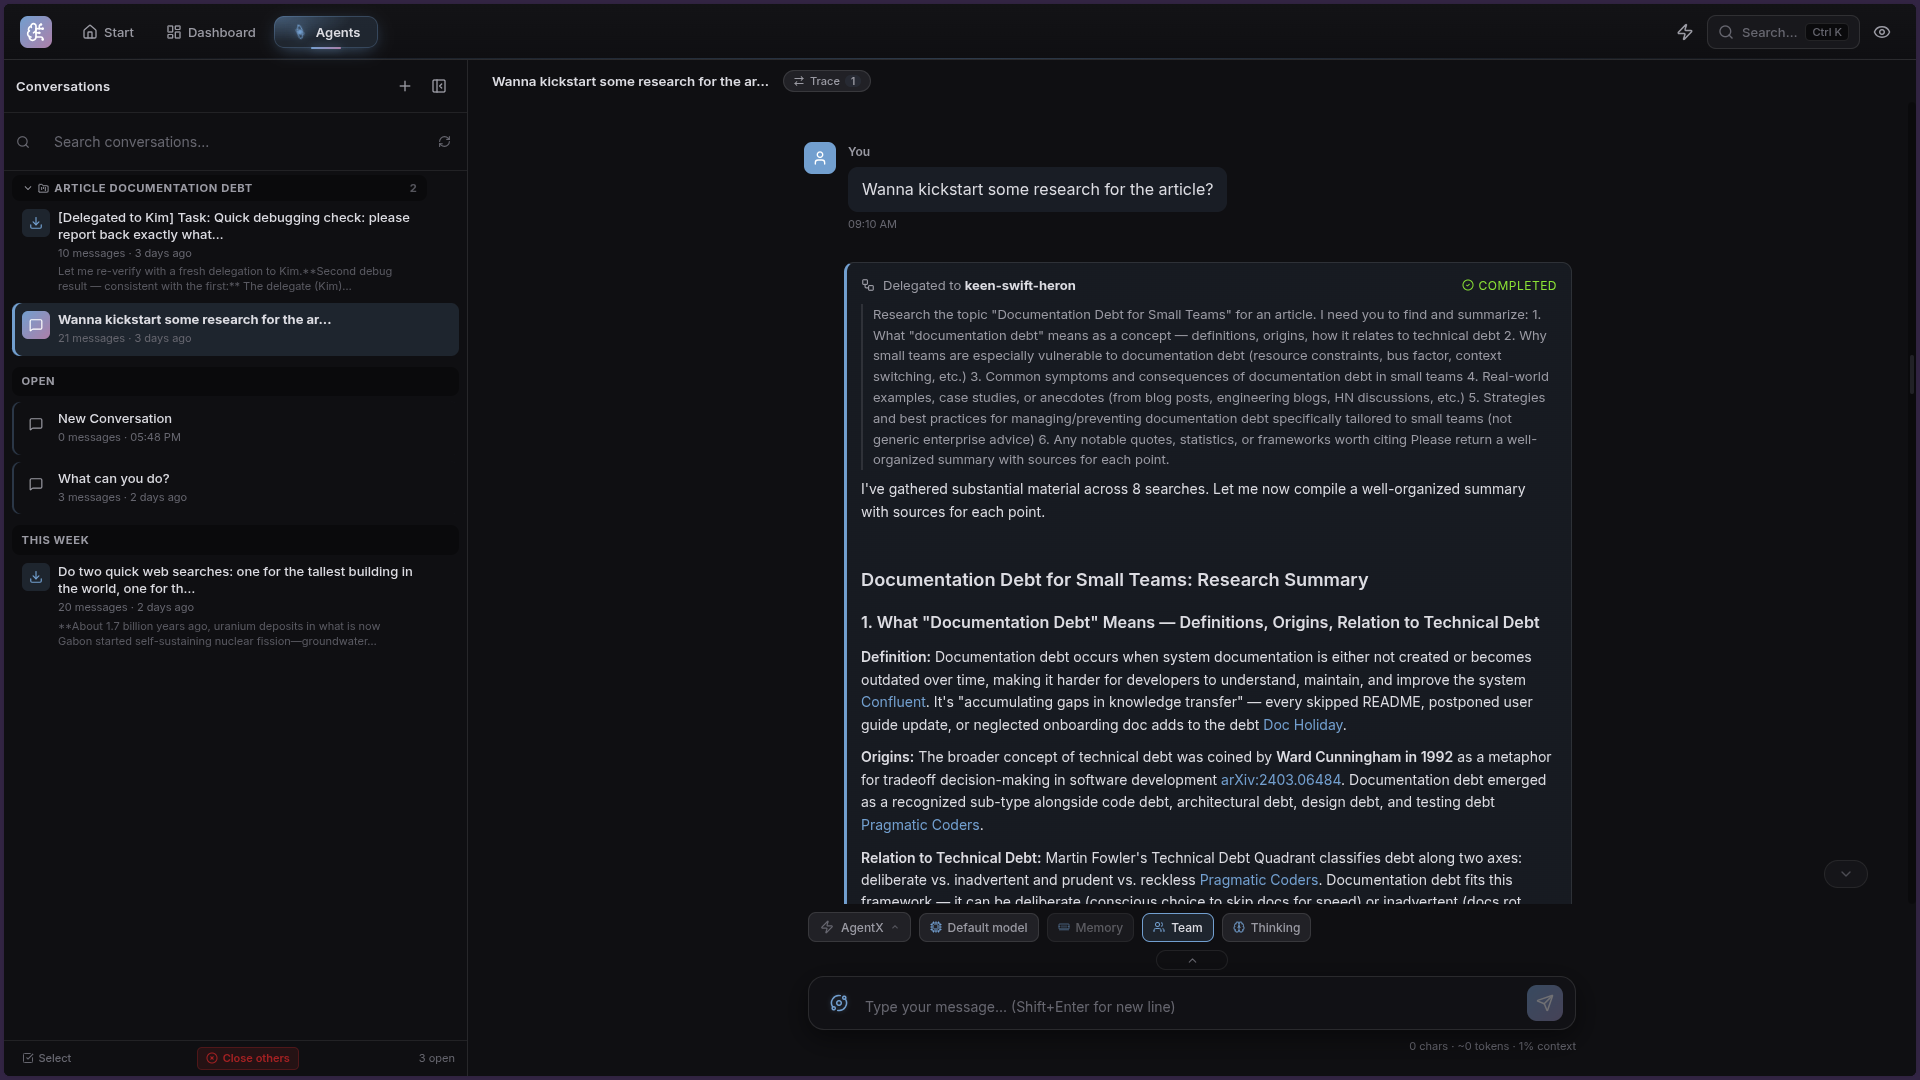
Task: Click the OPEN section header
Action: (x=235, y=381)
